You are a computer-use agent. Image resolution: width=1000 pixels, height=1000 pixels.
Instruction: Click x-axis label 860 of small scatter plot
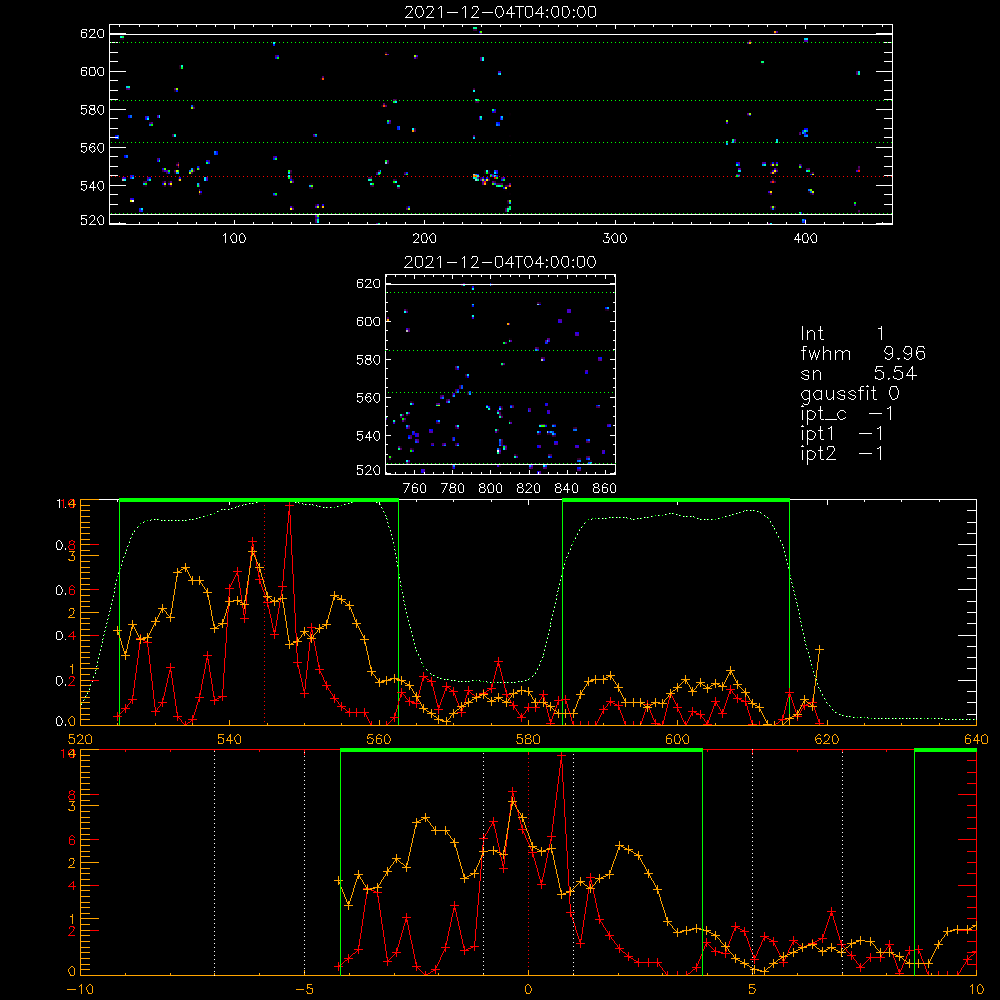tap(605, 489)
